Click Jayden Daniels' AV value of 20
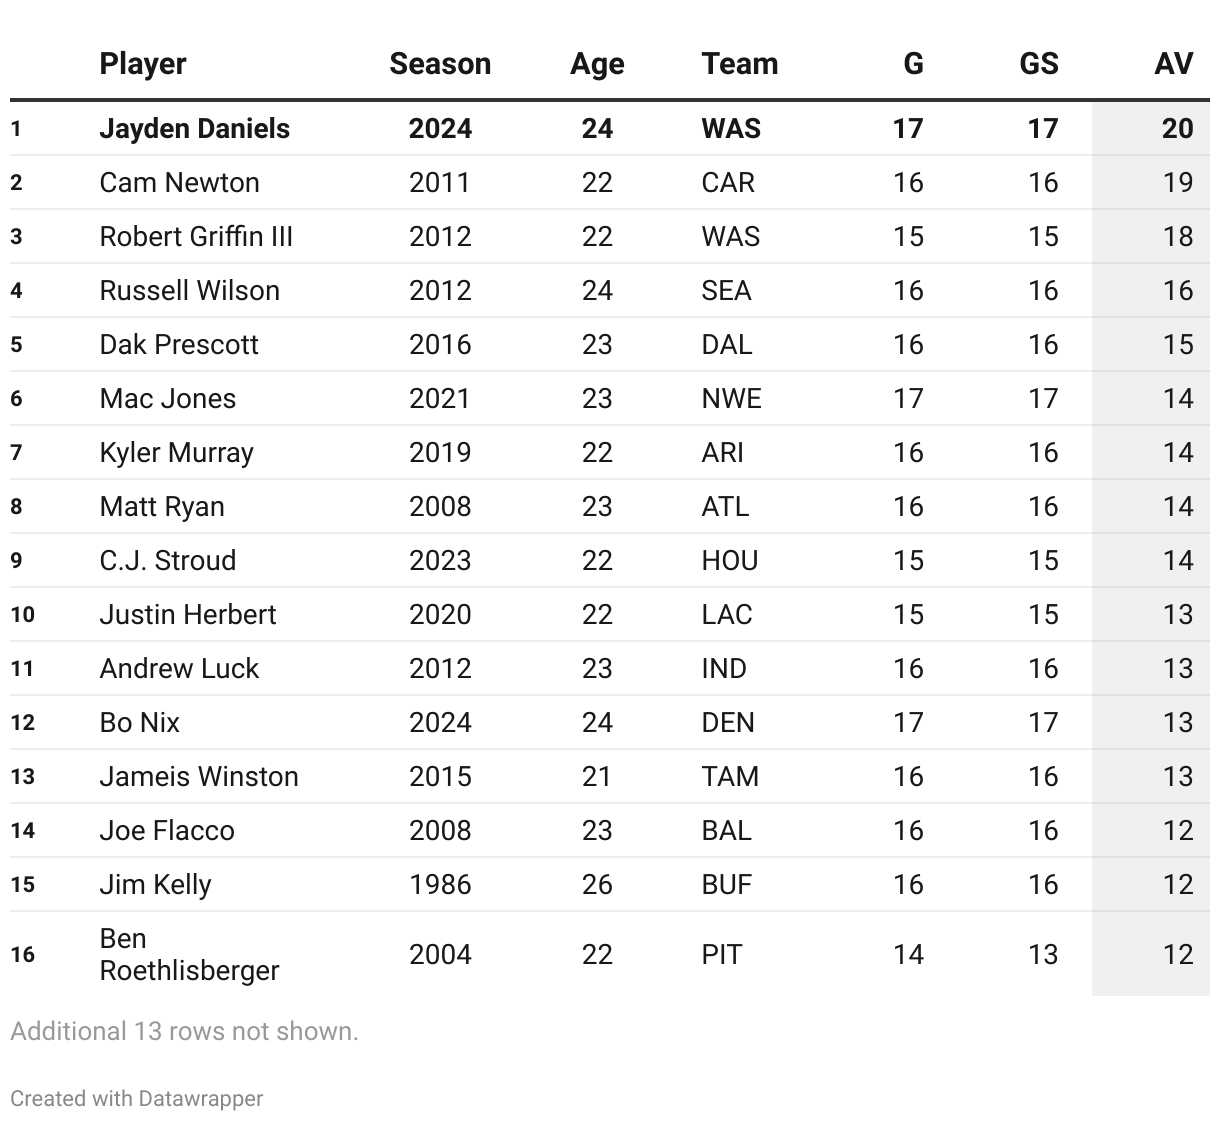This screenshot has height=1122, width=1220. (1177, 129)
